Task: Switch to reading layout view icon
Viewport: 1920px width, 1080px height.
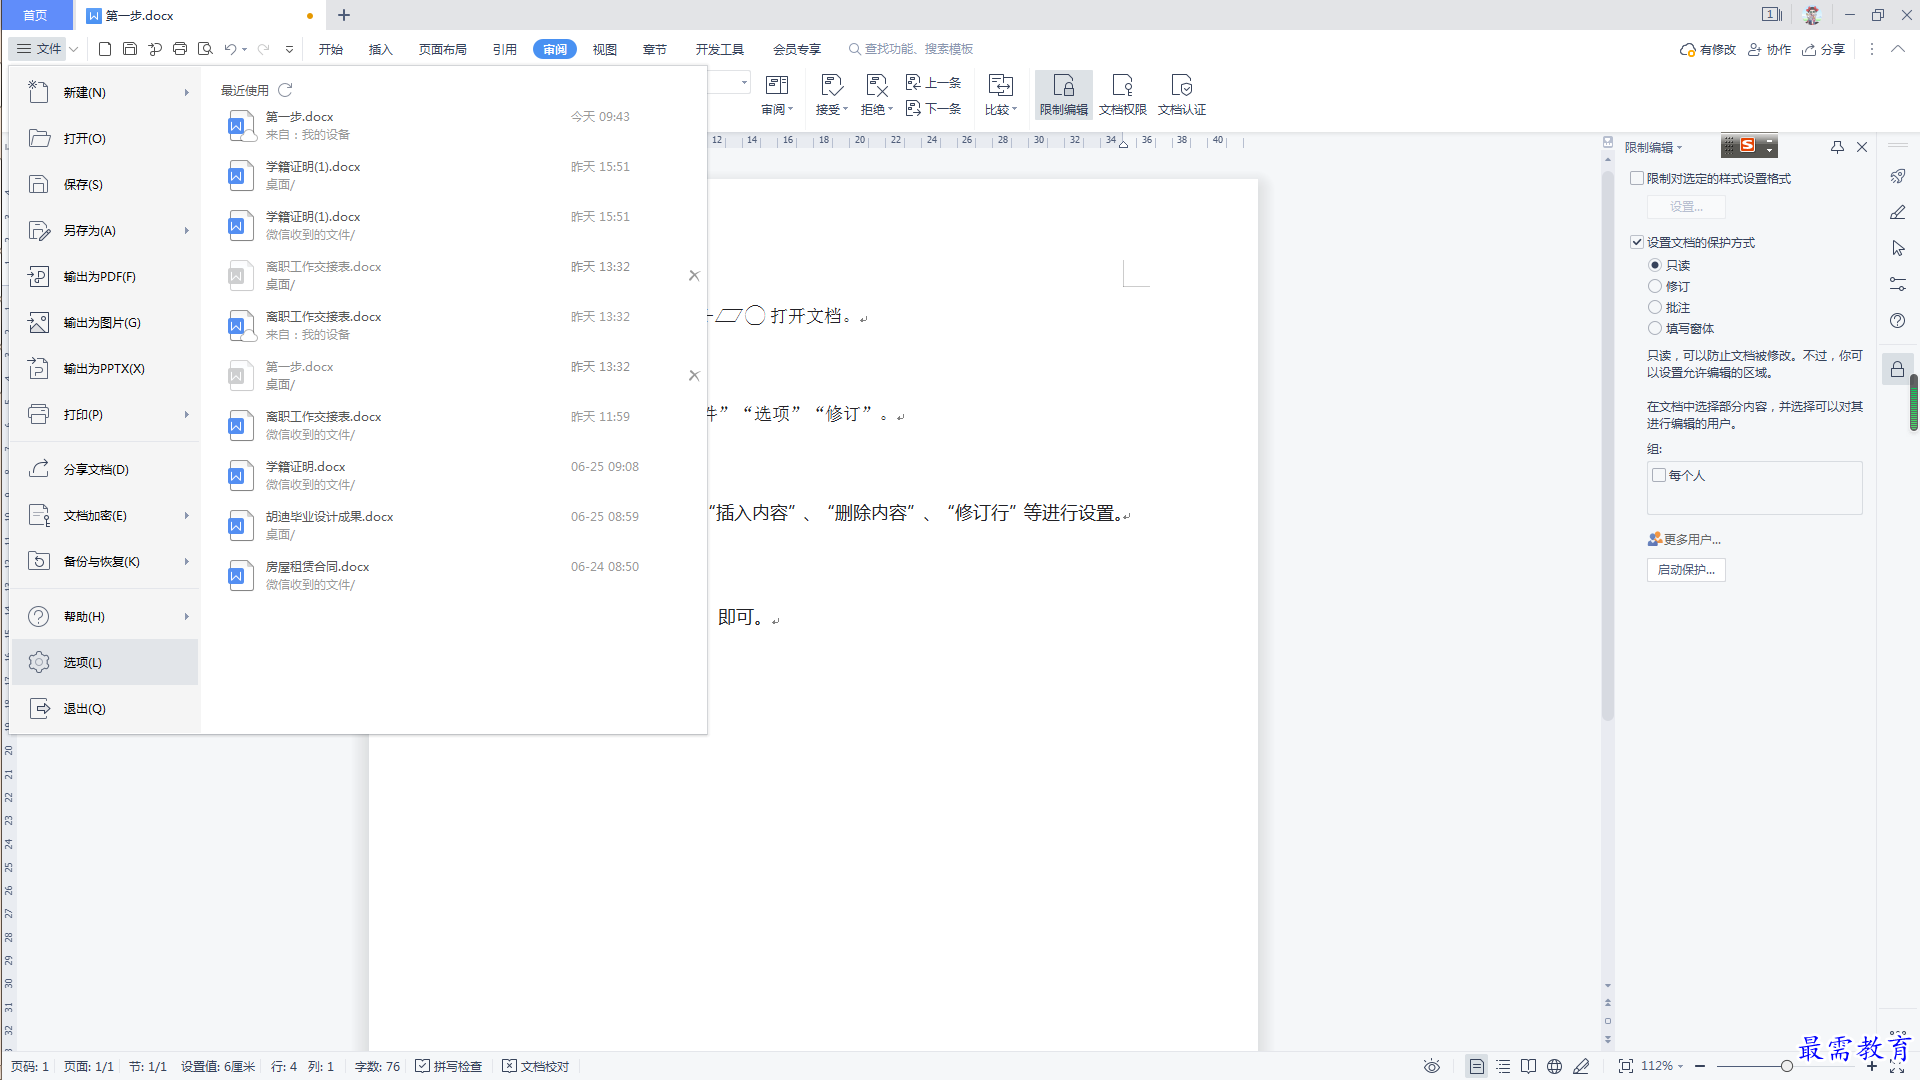Action: click(1528, 1067)
